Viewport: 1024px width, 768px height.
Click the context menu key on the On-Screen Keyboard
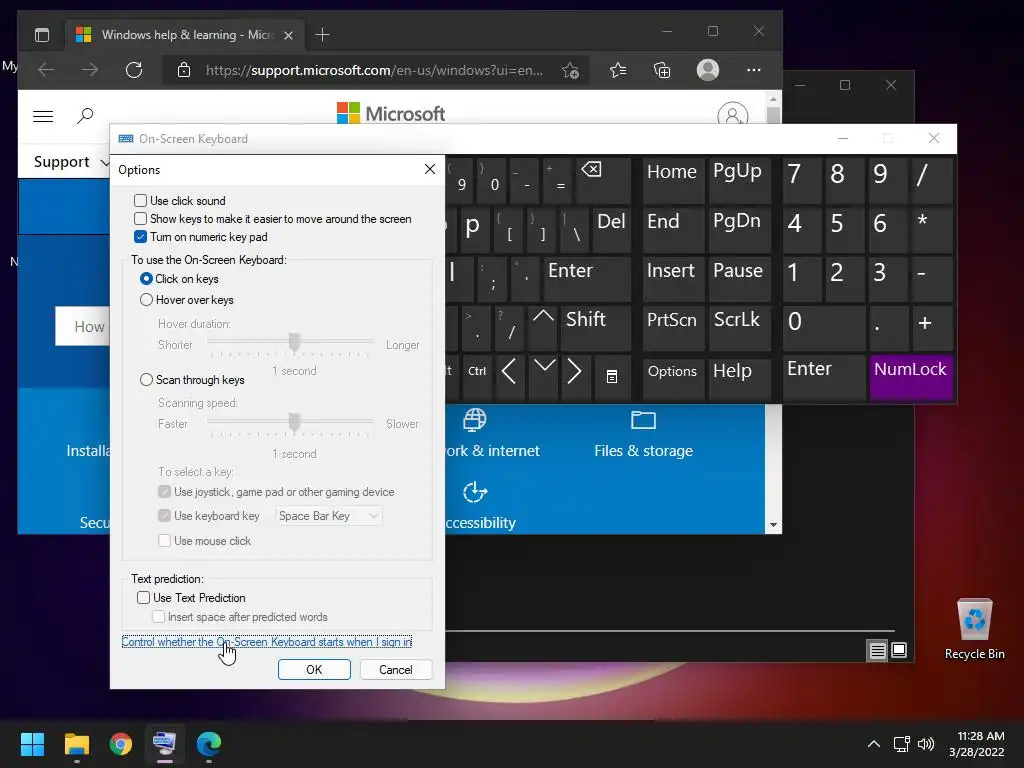click(x=612, y=377)
